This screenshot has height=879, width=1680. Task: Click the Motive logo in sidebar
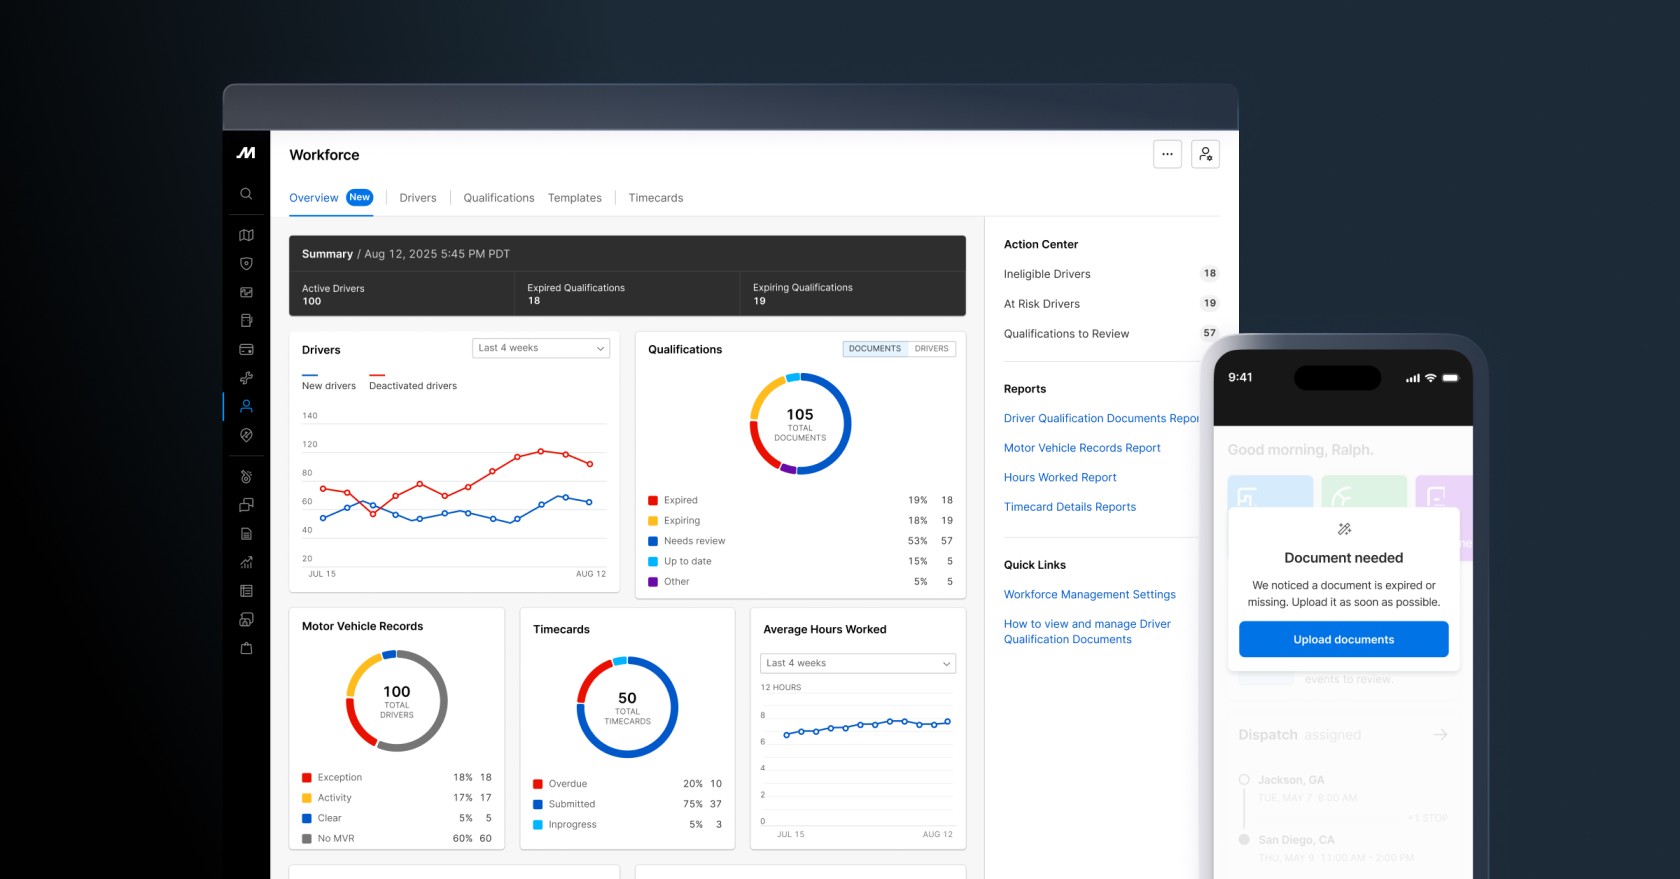[x=246, y=153]
